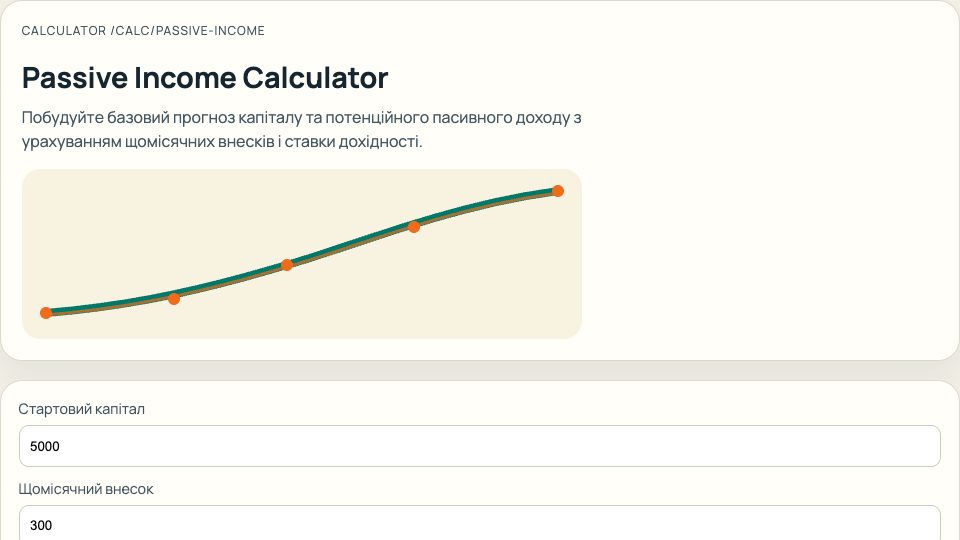Click the Щомісячний внесок label
This screenshot has width=960, height=540.
click(86, 489)
